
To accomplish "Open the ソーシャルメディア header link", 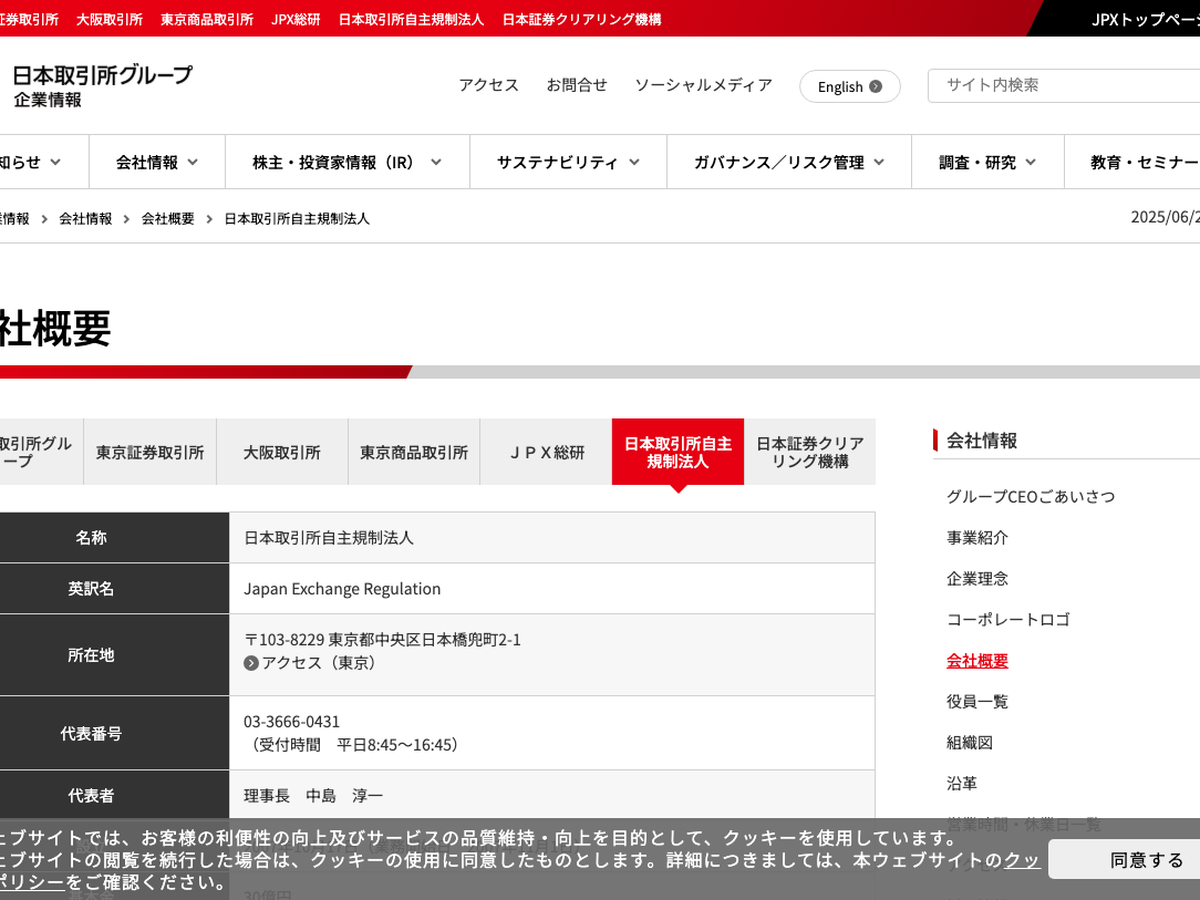I will tap(703, 86).
